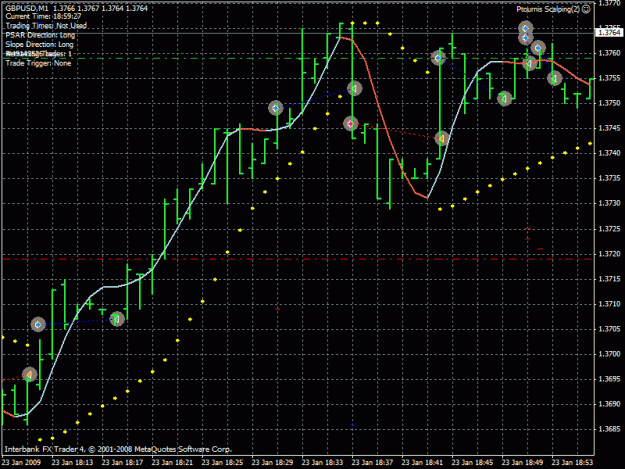Image resolution: width=625 pixels, height=469 pixels.
Task: Click the 23 Jan 18:25 time label
Action: click(x=222, y=462)
